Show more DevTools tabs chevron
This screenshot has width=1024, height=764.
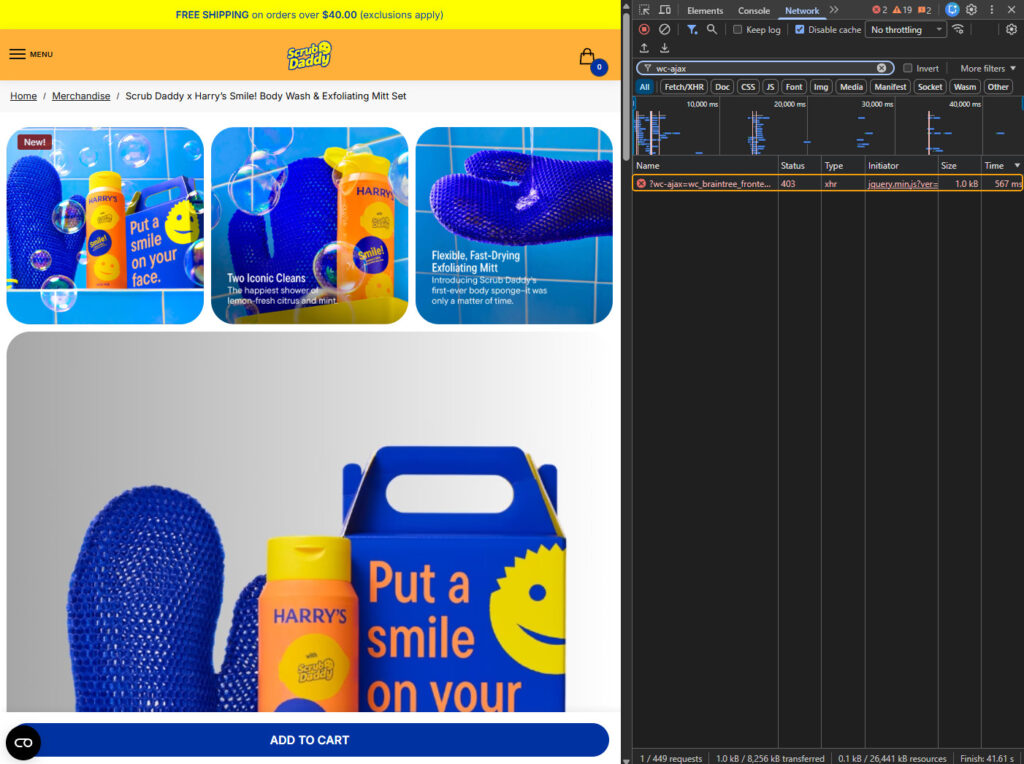coord(834,10)
